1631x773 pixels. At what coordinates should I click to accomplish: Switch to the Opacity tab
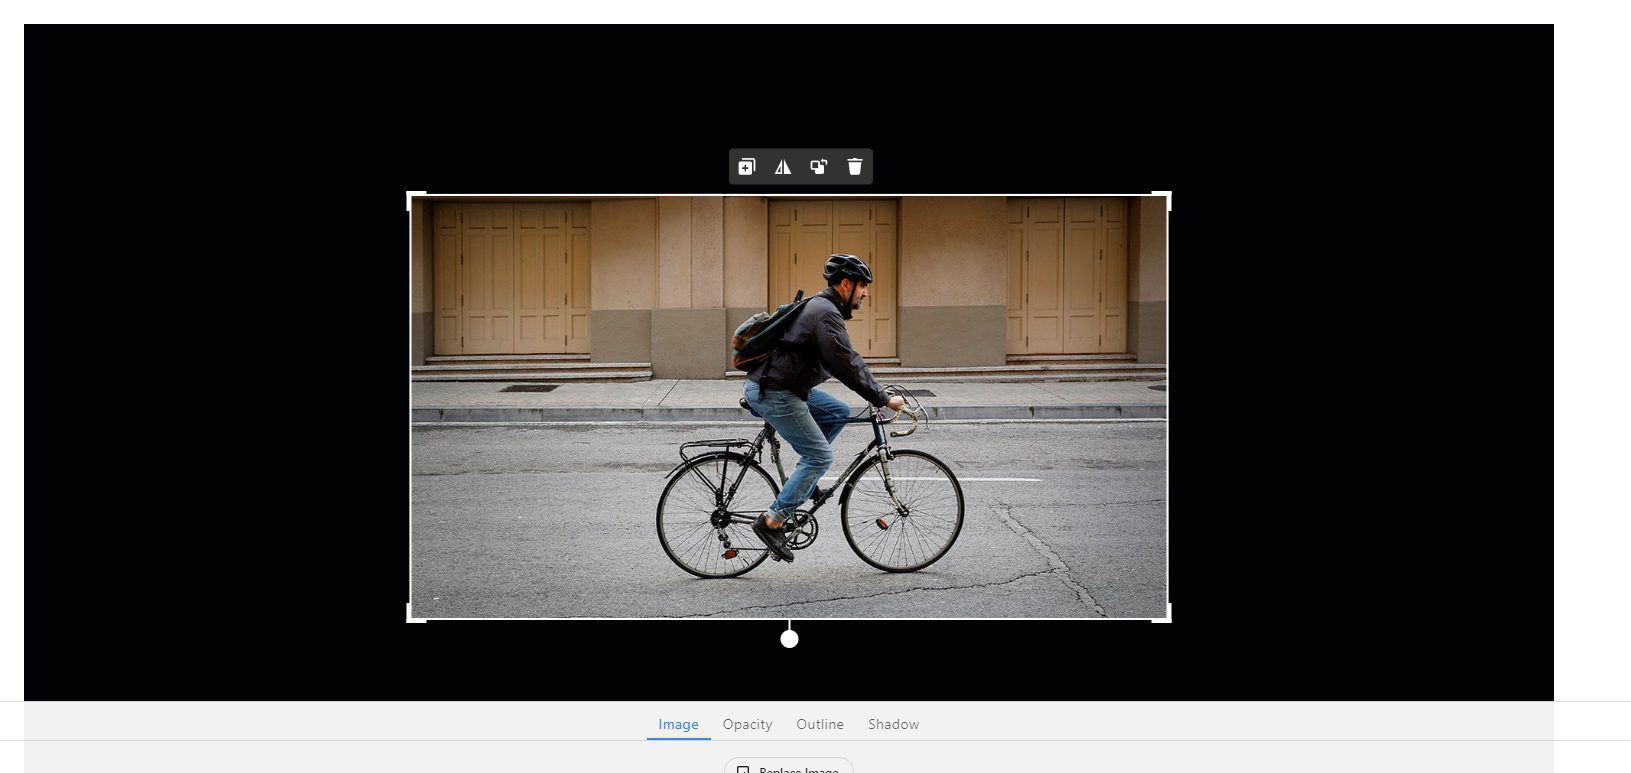747,724
